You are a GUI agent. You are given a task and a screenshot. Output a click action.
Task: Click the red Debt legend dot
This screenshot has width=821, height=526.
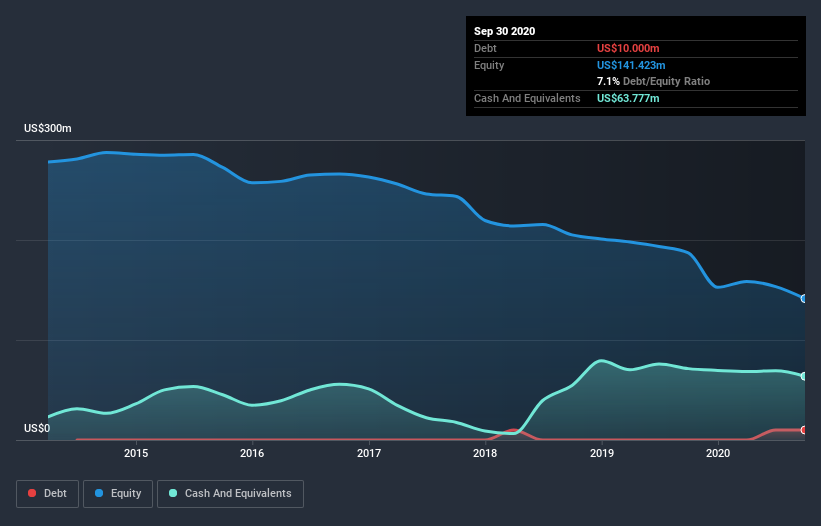[32, 493]
